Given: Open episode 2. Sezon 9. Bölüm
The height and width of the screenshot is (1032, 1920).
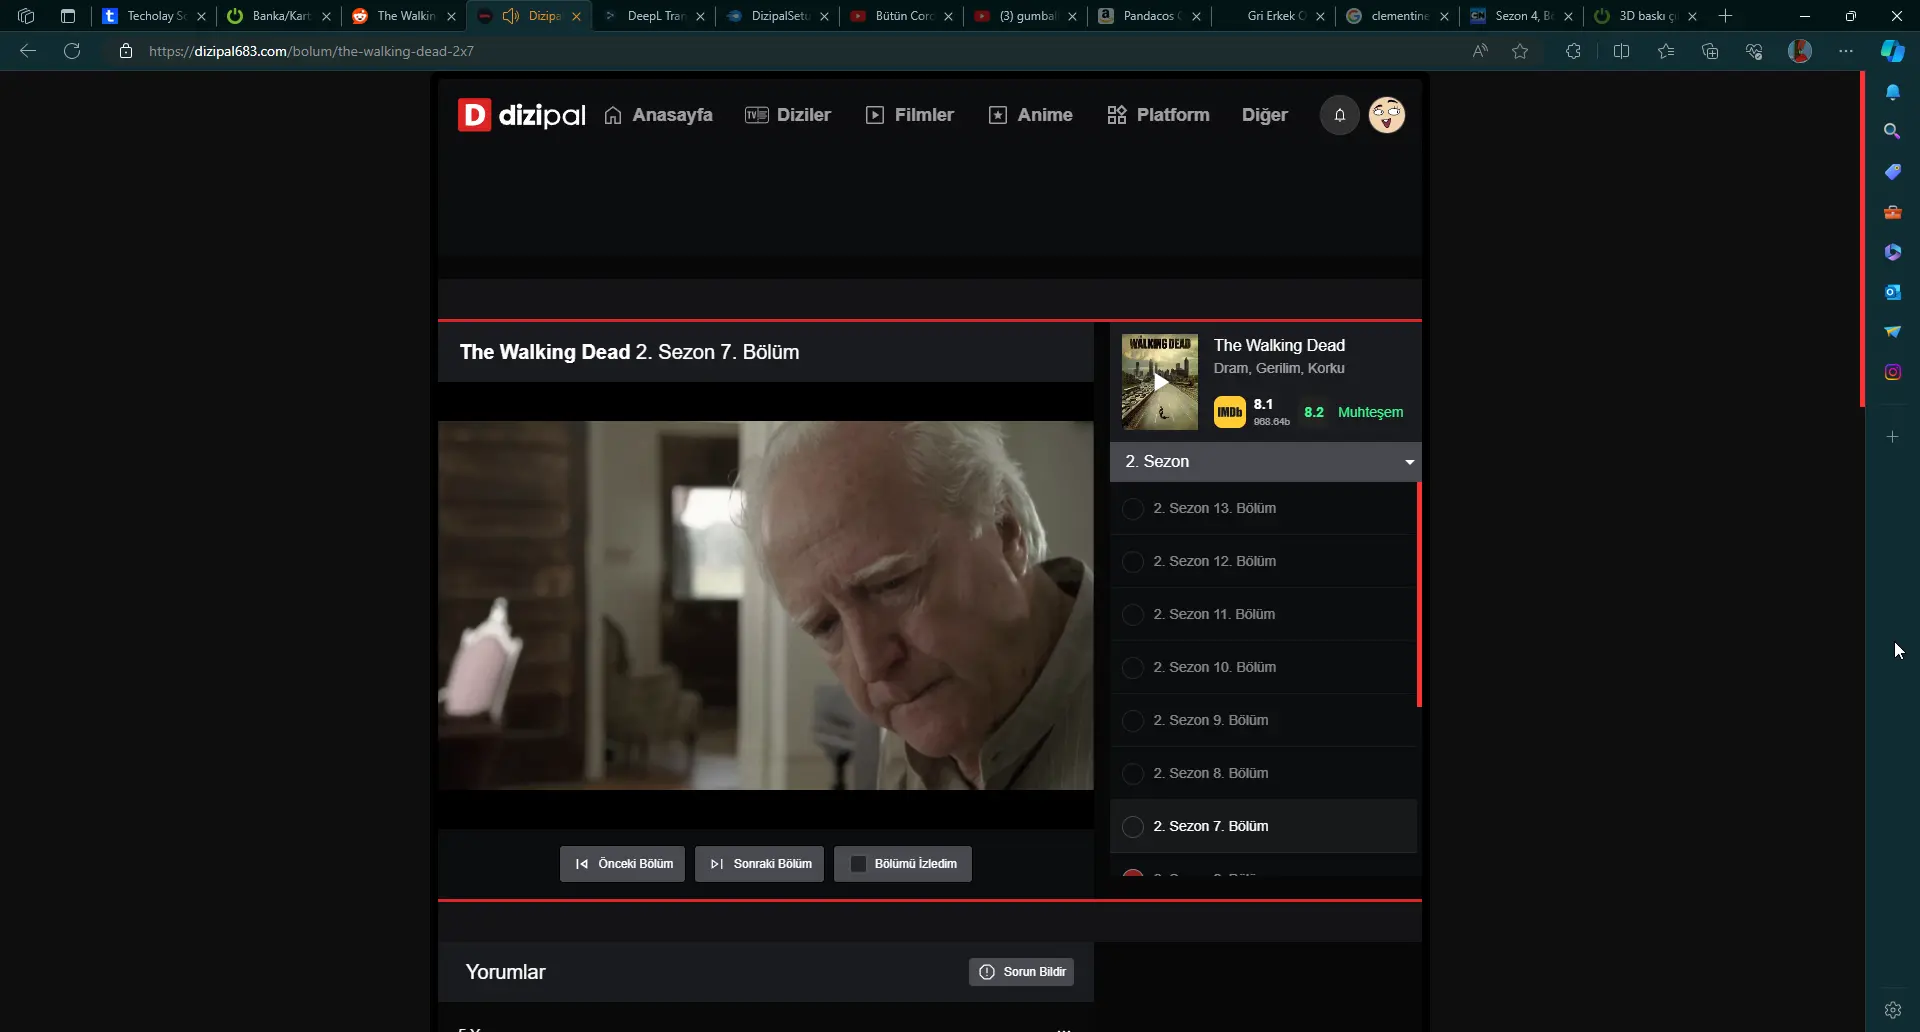Looking at the screenshot, I should [1210, 720].
